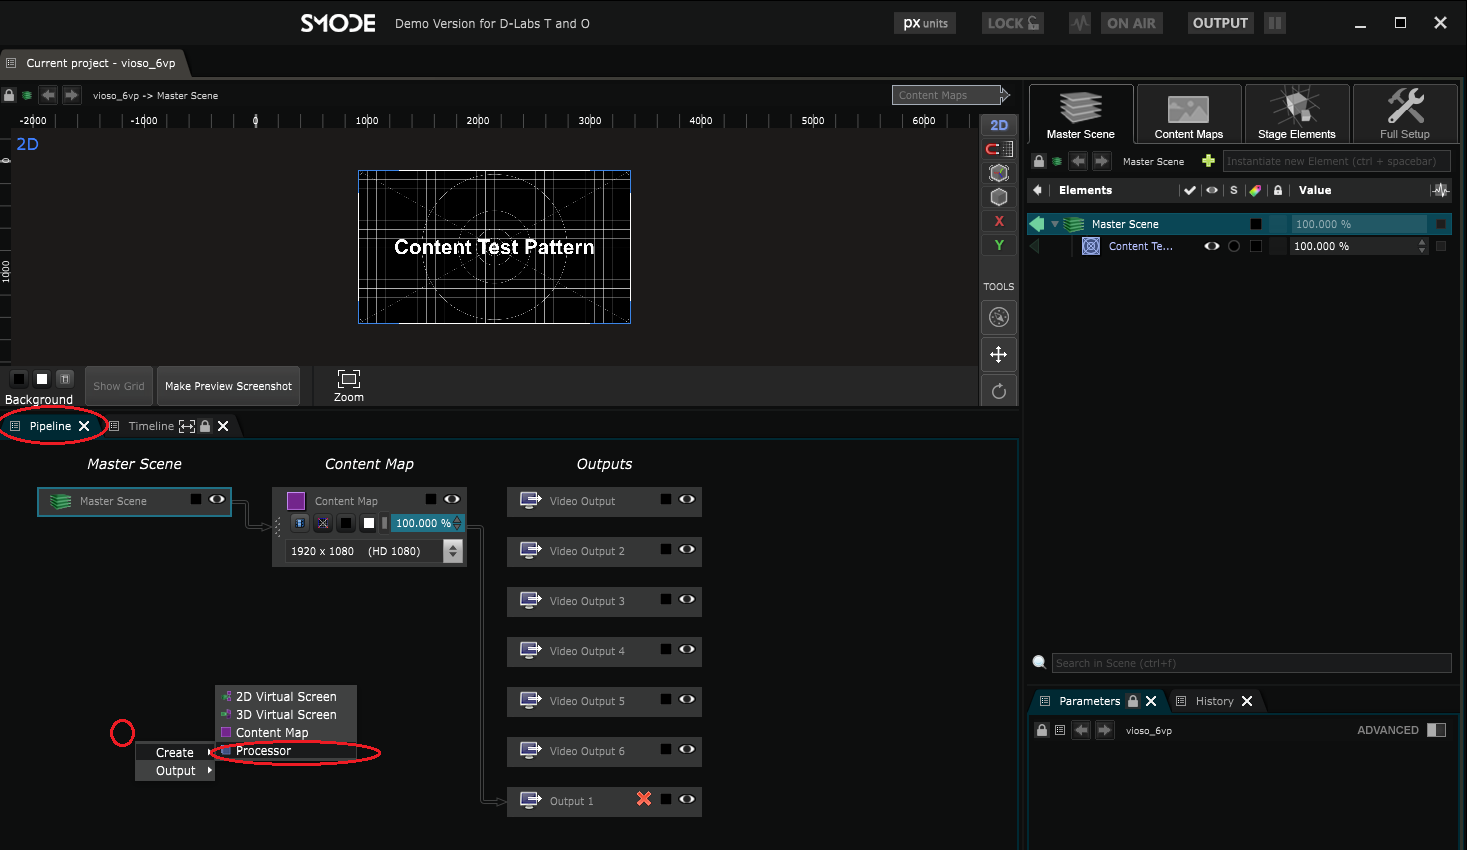This screenshot has height=850, width=1467.
Task: Navigate back in Master Scene element tree
Action: 1078,161
